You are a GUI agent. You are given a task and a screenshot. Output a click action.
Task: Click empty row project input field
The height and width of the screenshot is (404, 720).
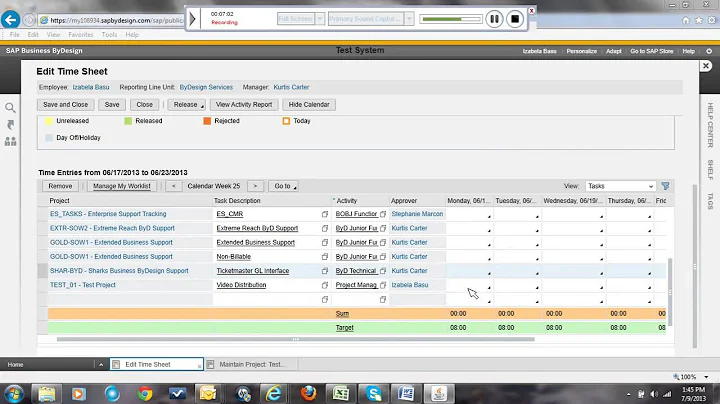click(x=130, y=299)
